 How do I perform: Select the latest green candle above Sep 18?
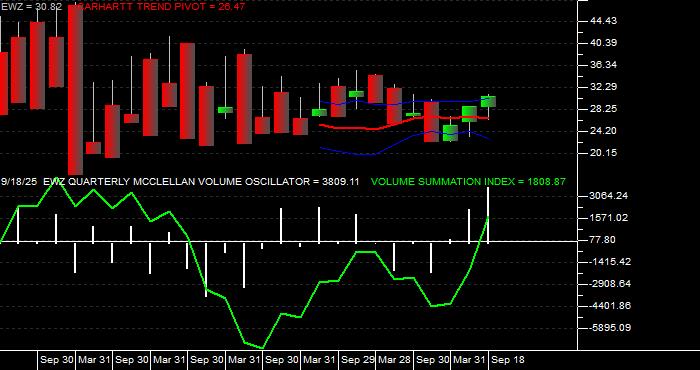(x=488, y=102)
